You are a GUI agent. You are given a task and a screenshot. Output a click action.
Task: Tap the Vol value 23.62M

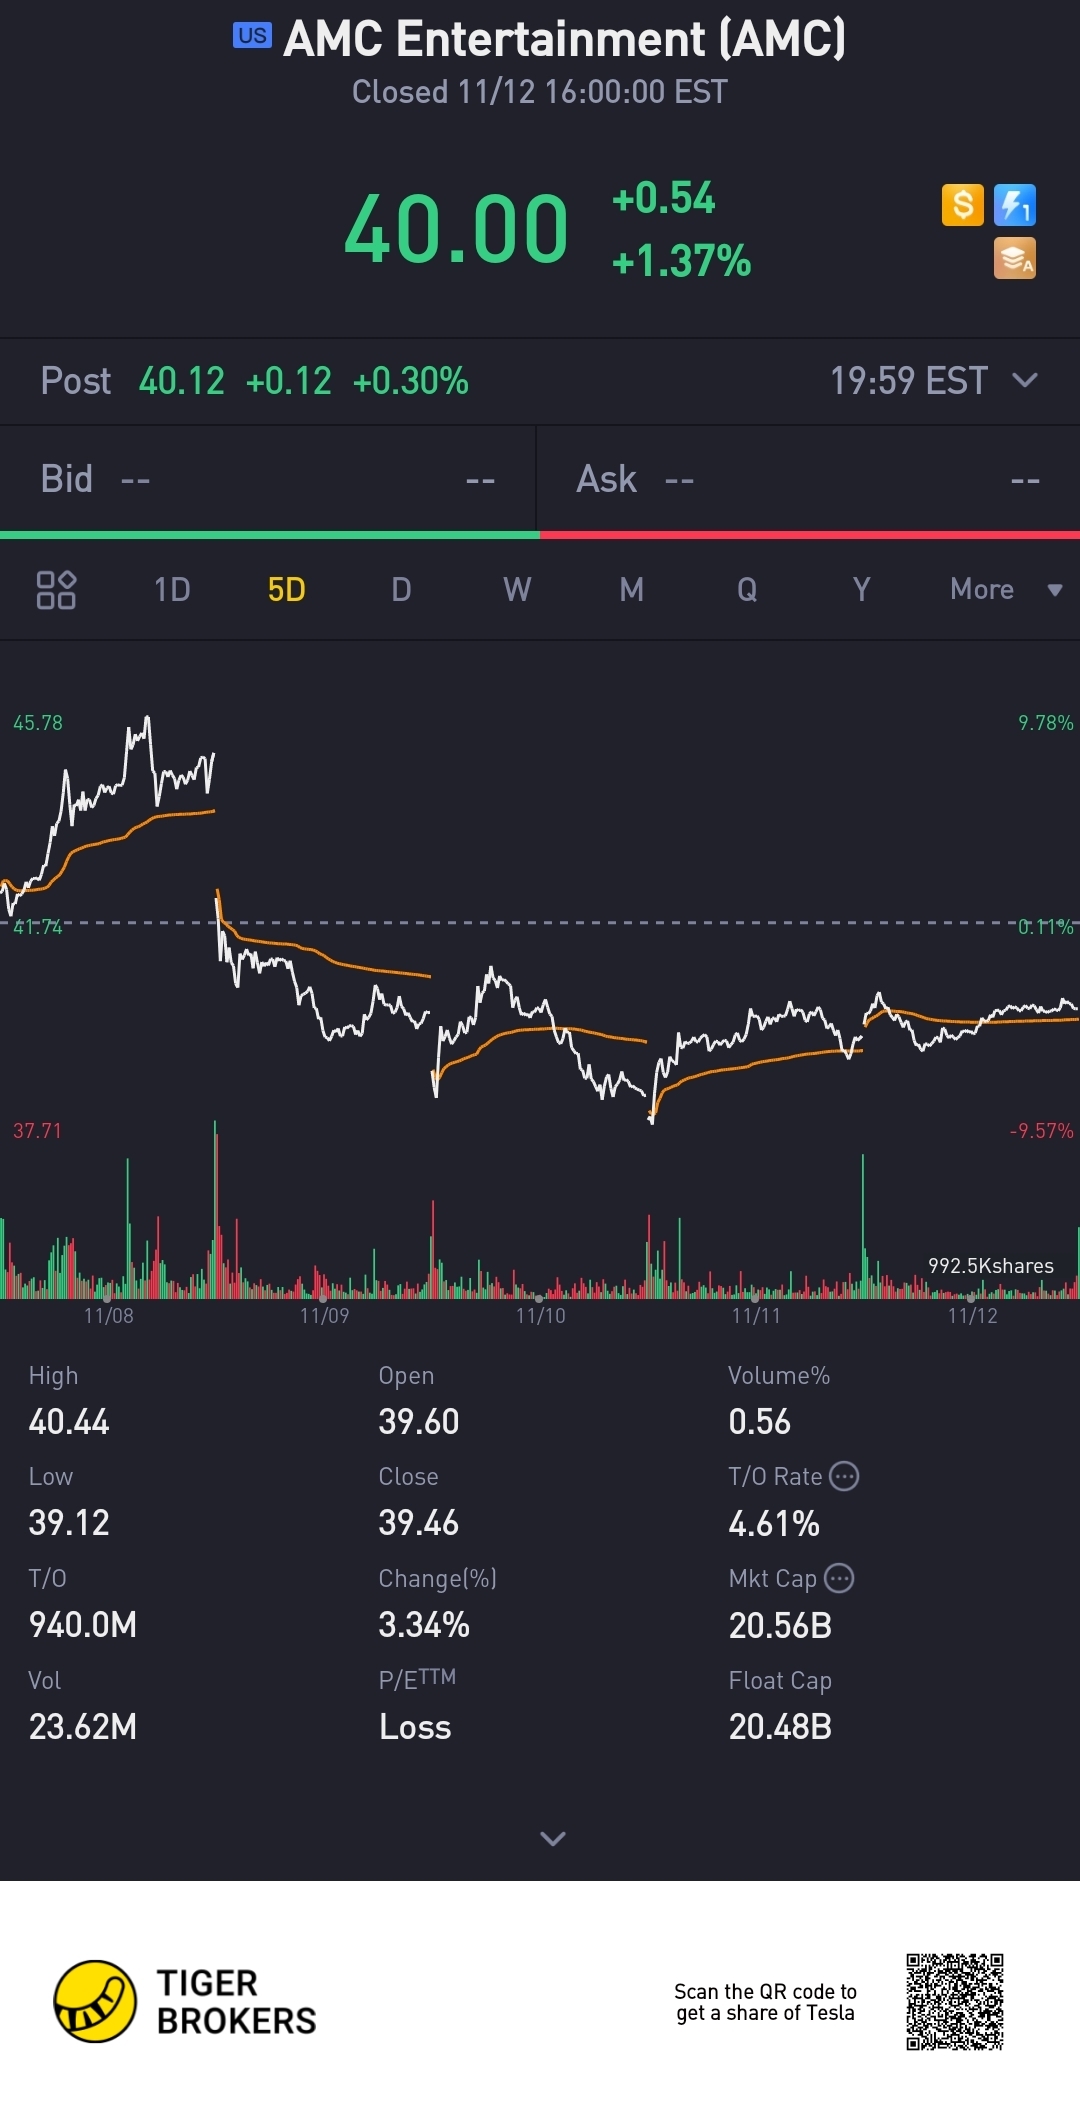pos(83,1727)
